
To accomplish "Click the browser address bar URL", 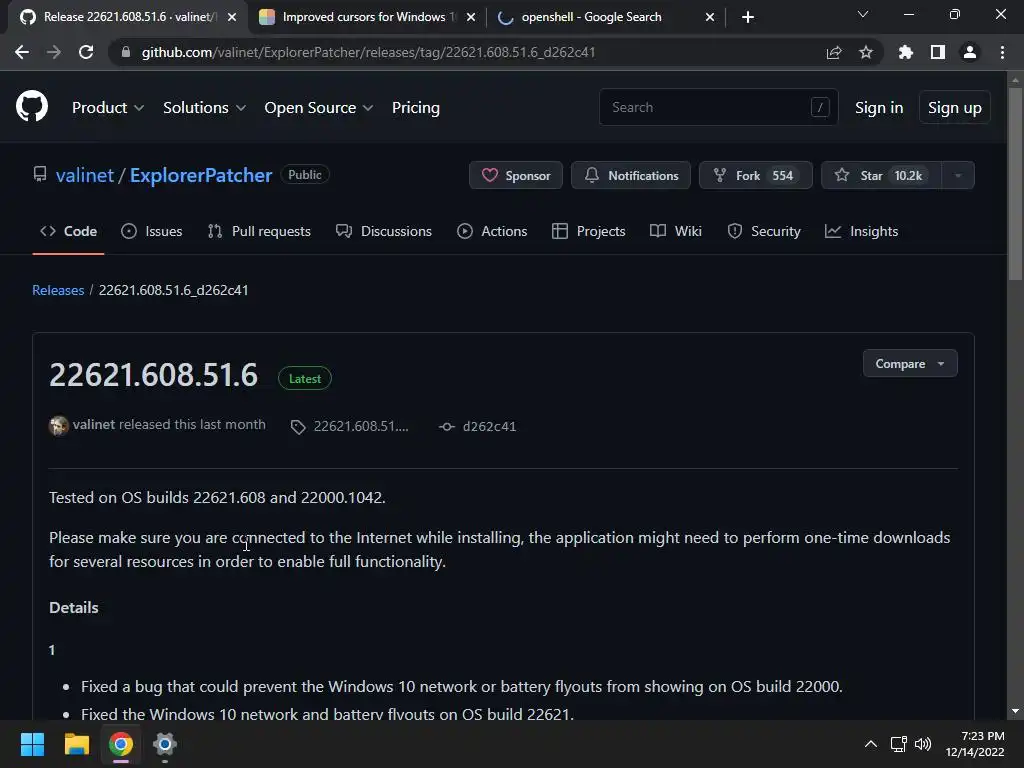I will coord(368,52).
